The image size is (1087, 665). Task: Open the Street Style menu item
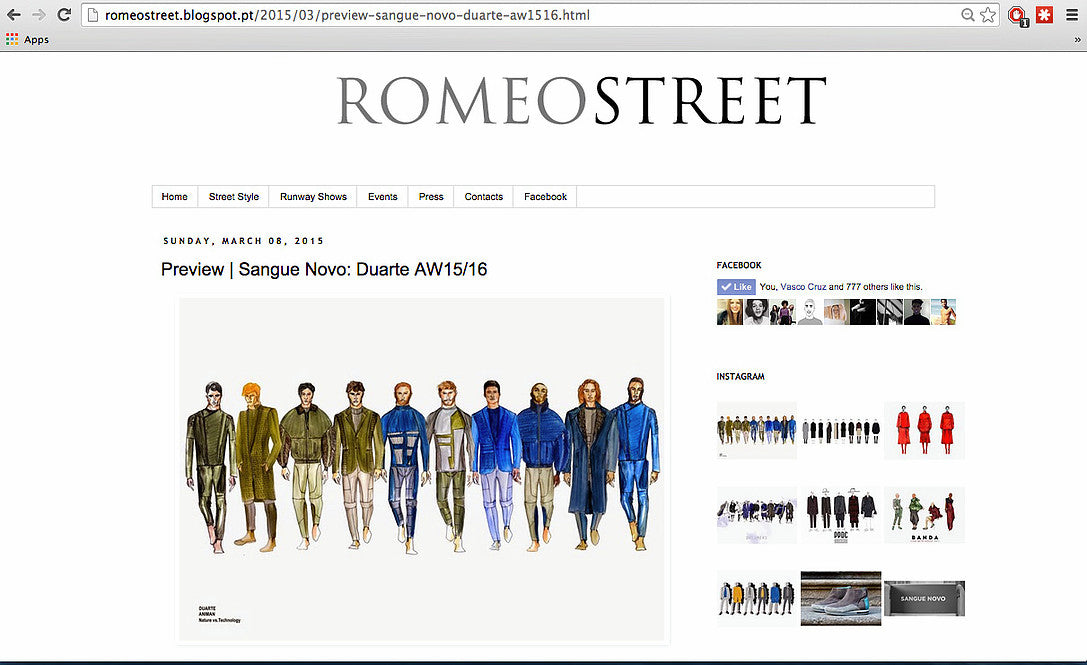point(234,196)
